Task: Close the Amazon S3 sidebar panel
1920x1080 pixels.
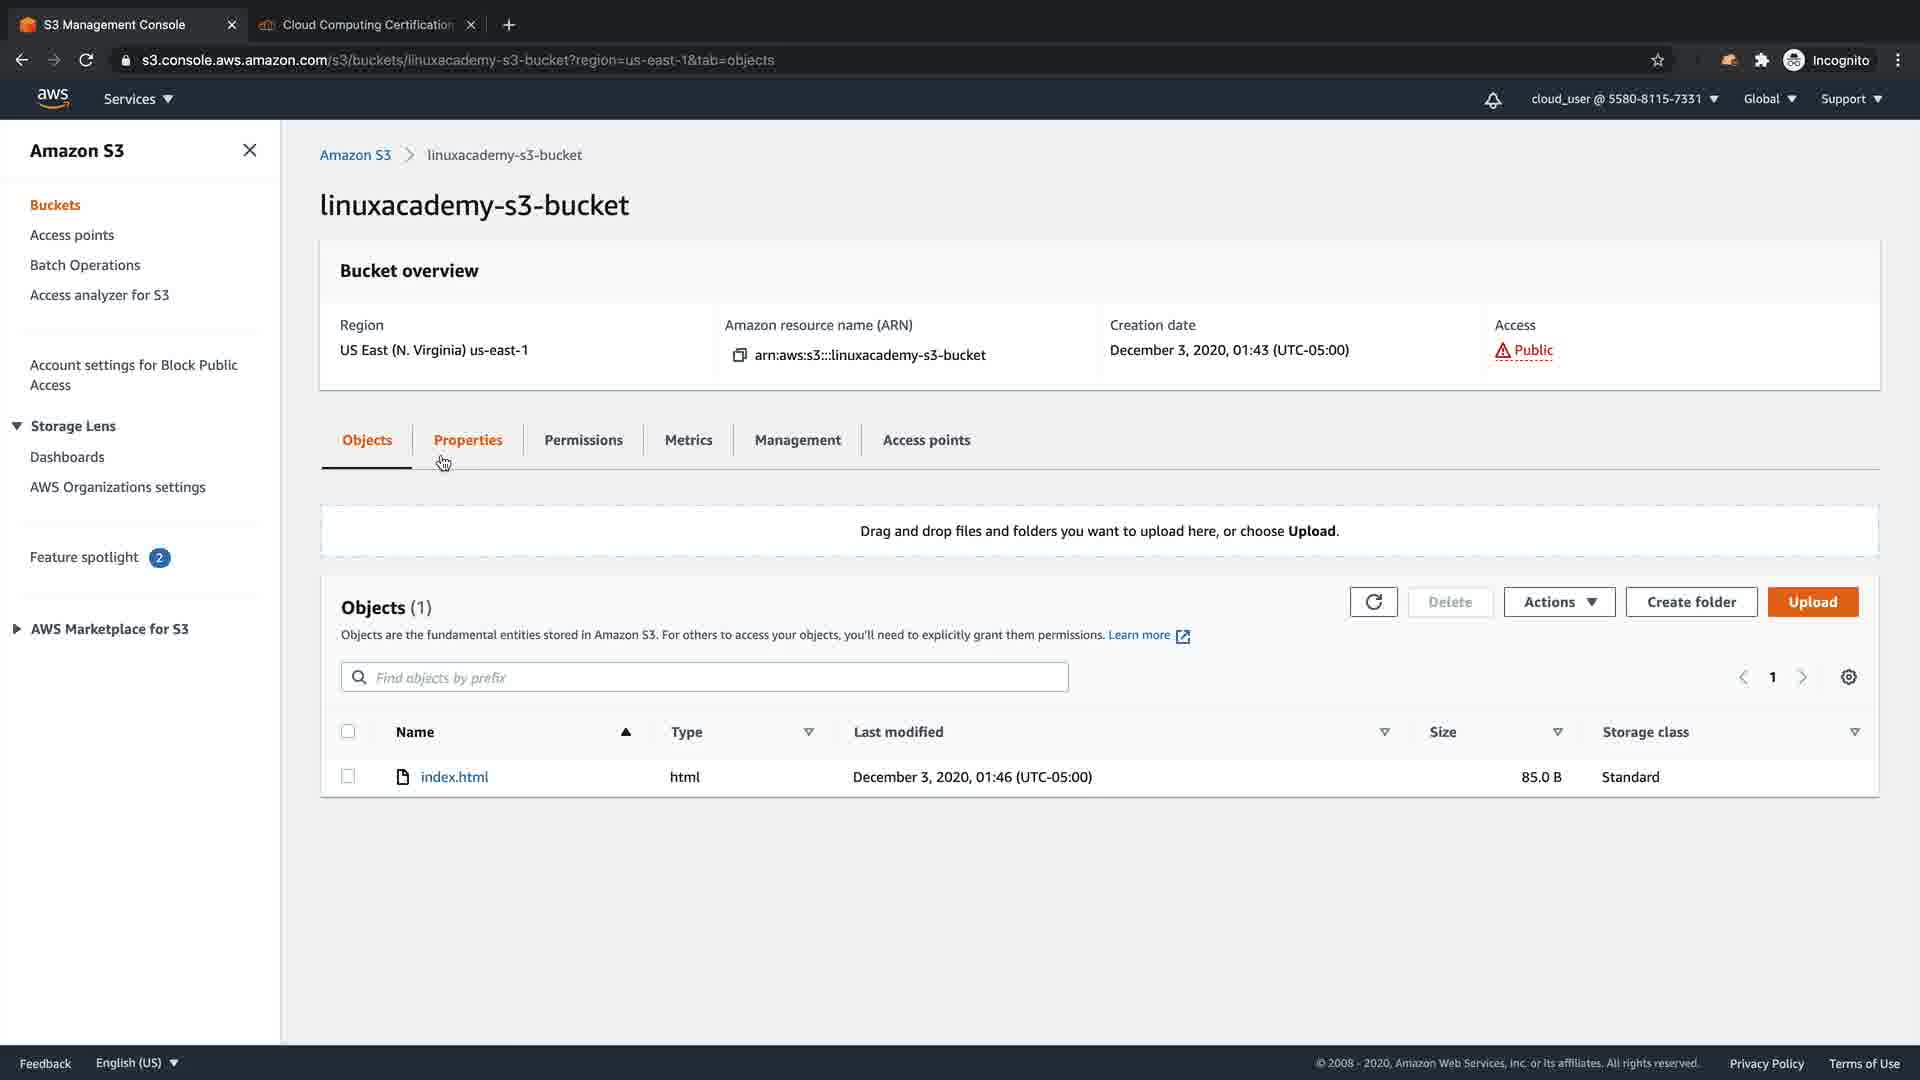Action: (249, 150)
